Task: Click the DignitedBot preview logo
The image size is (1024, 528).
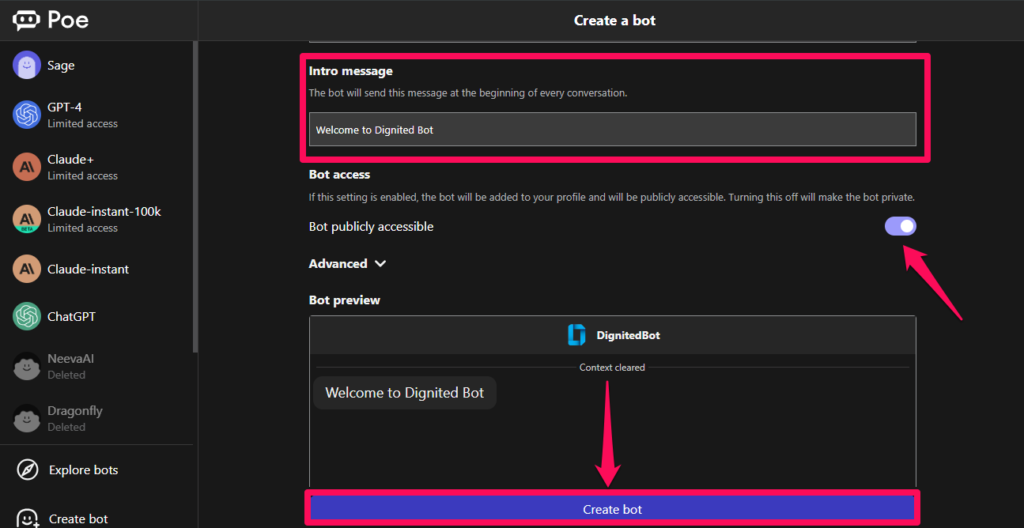Action: (x=577, y=335)
